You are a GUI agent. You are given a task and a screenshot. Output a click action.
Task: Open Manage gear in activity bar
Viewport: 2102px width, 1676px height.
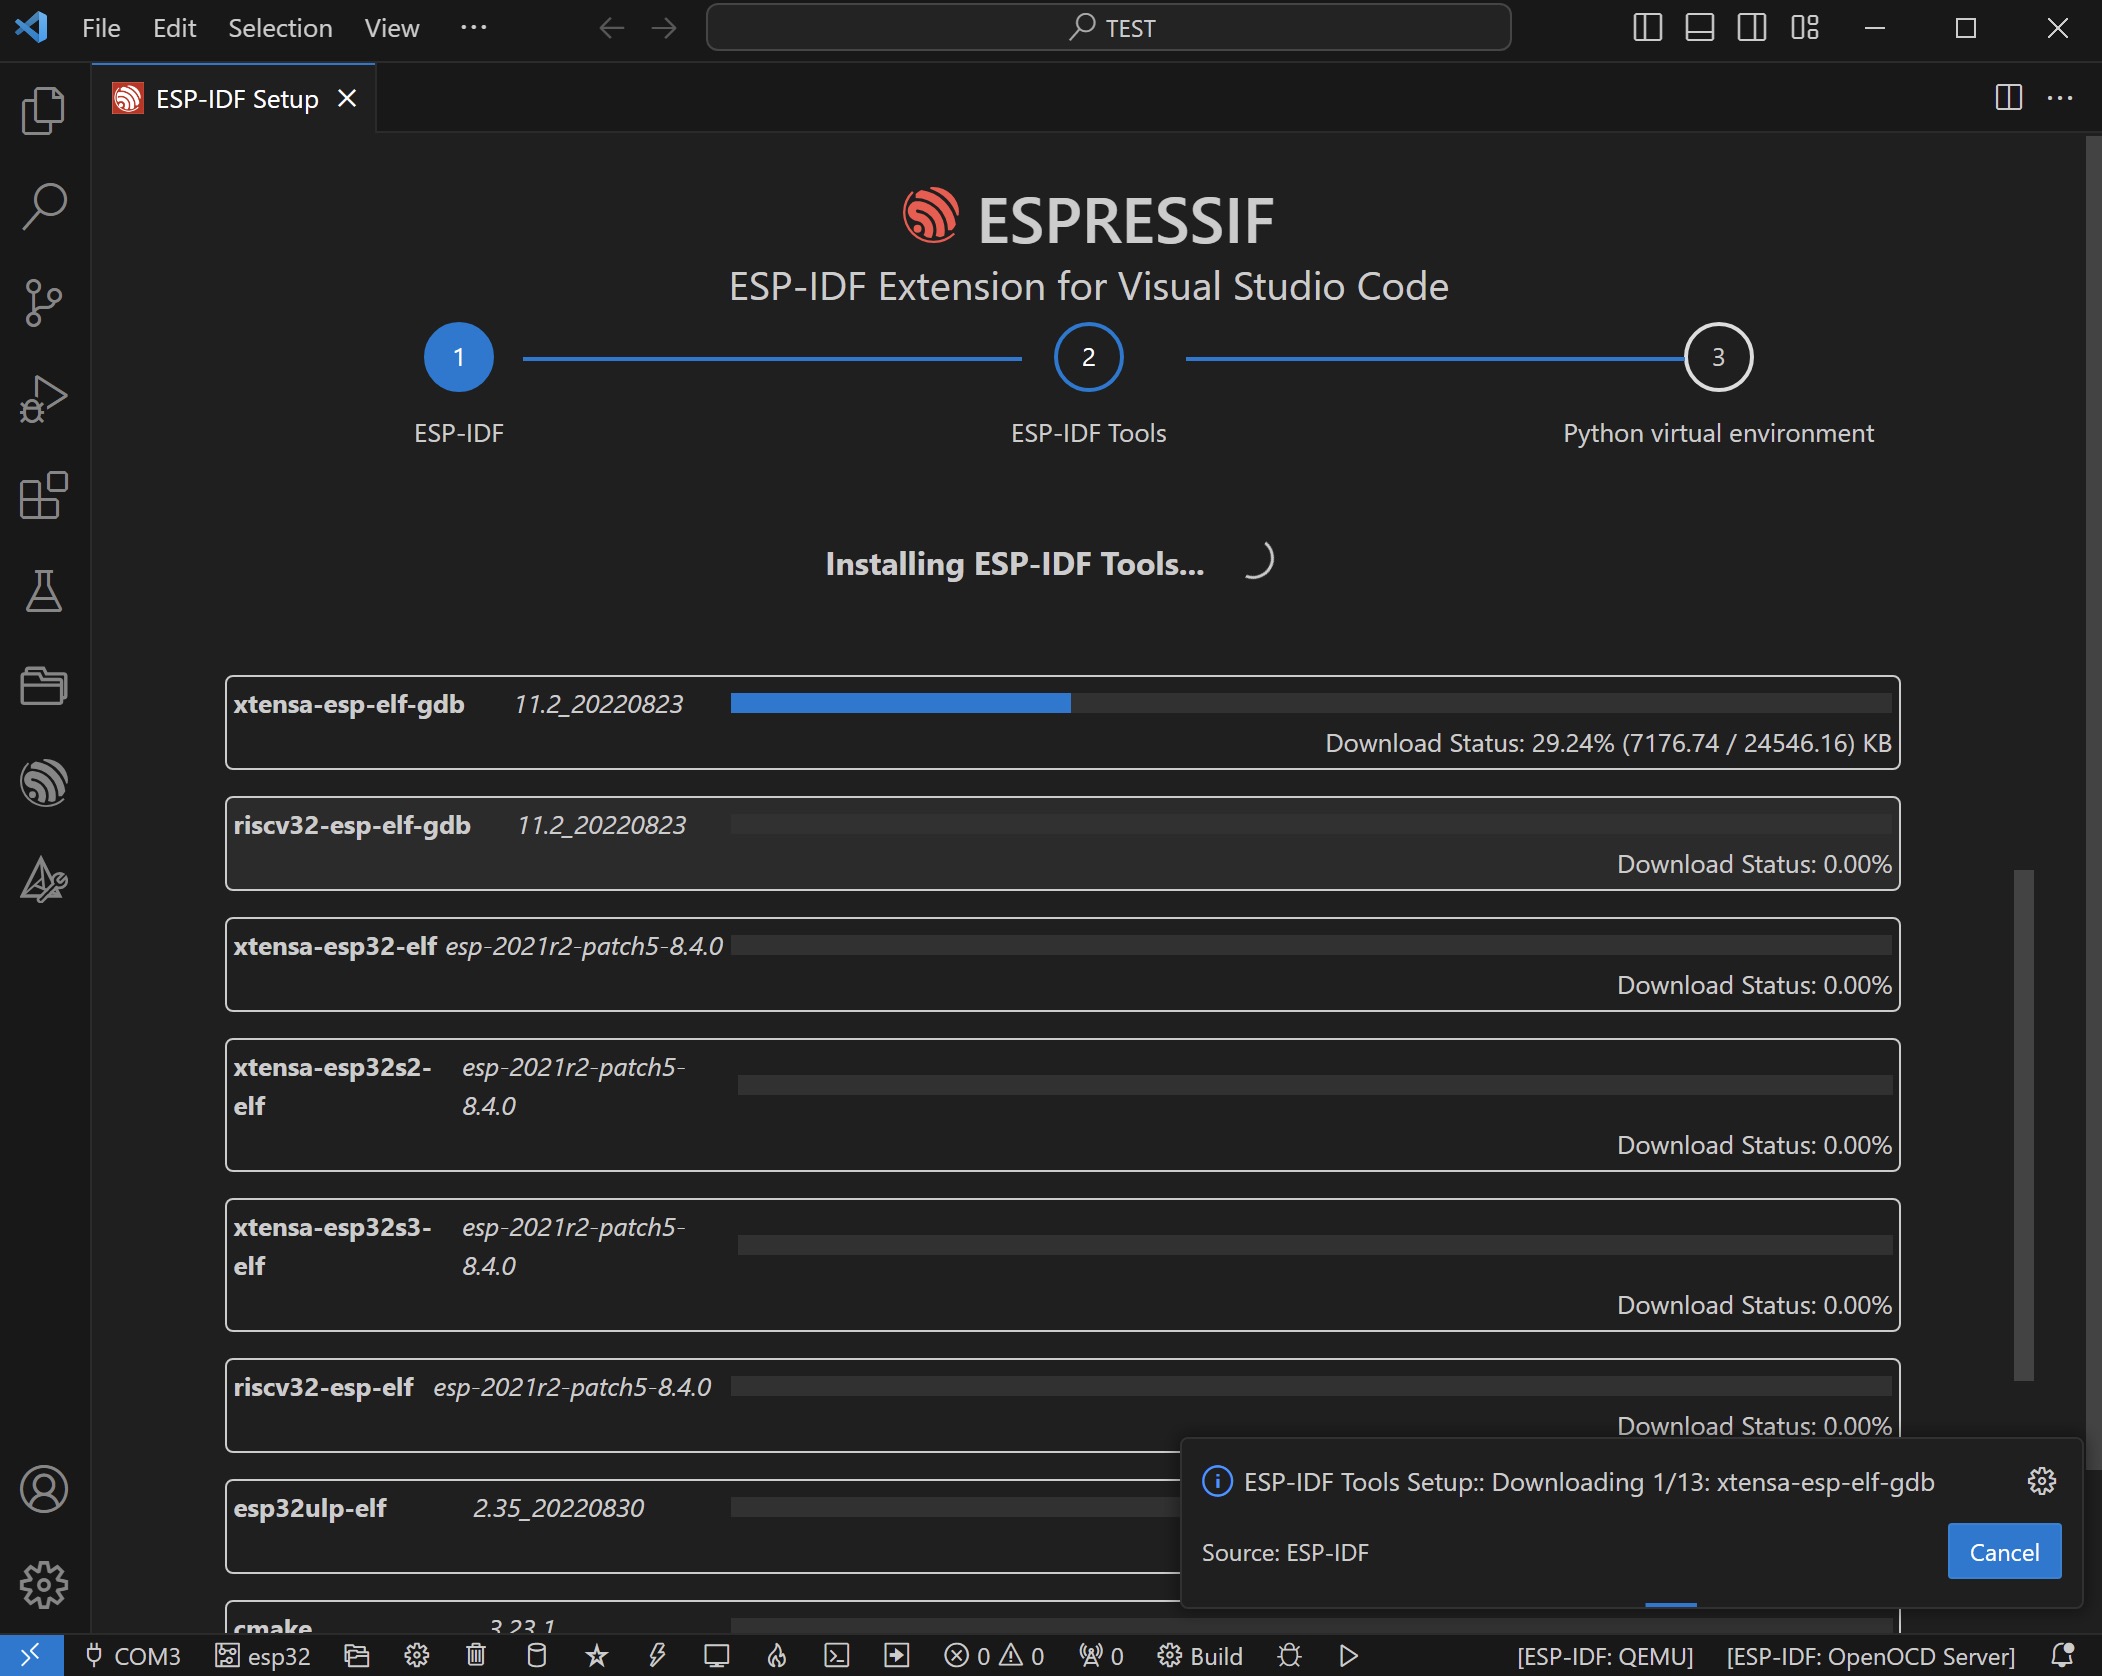click(44, 1585)
